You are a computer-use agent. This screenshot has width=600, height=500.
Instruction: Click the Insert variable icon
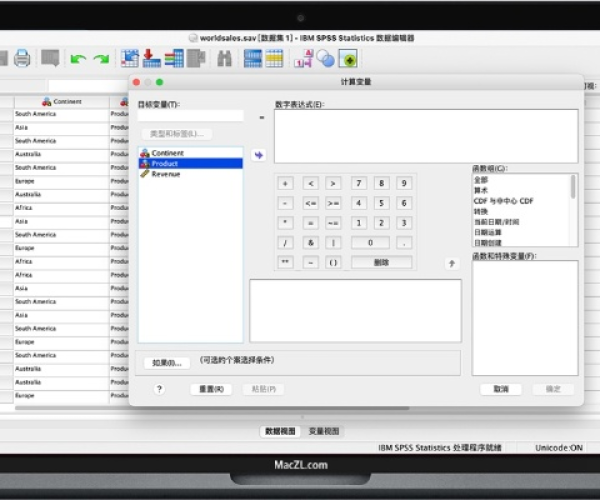tap(274, 58)
